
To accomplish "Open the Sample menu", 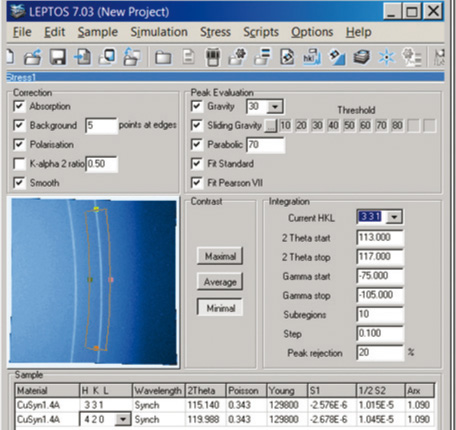I will [x=98, y=32].
